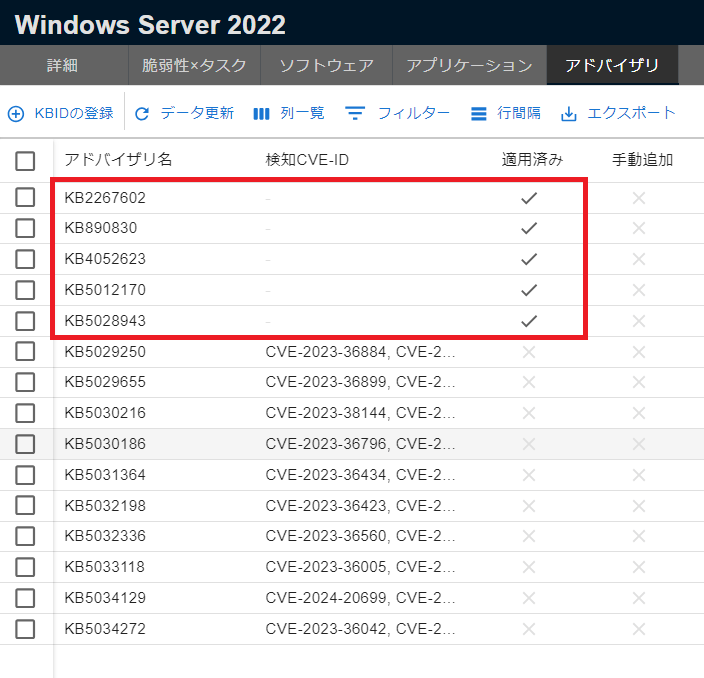
Task: Click CVE-2023-36796 cell for KB5030186
Action: [361, 444]
